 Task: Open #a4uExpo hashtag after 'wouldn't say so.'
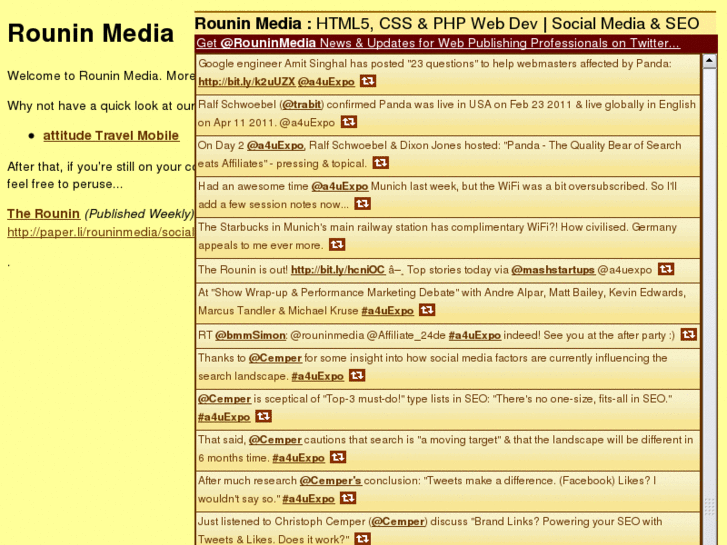[x=308, y=499]
